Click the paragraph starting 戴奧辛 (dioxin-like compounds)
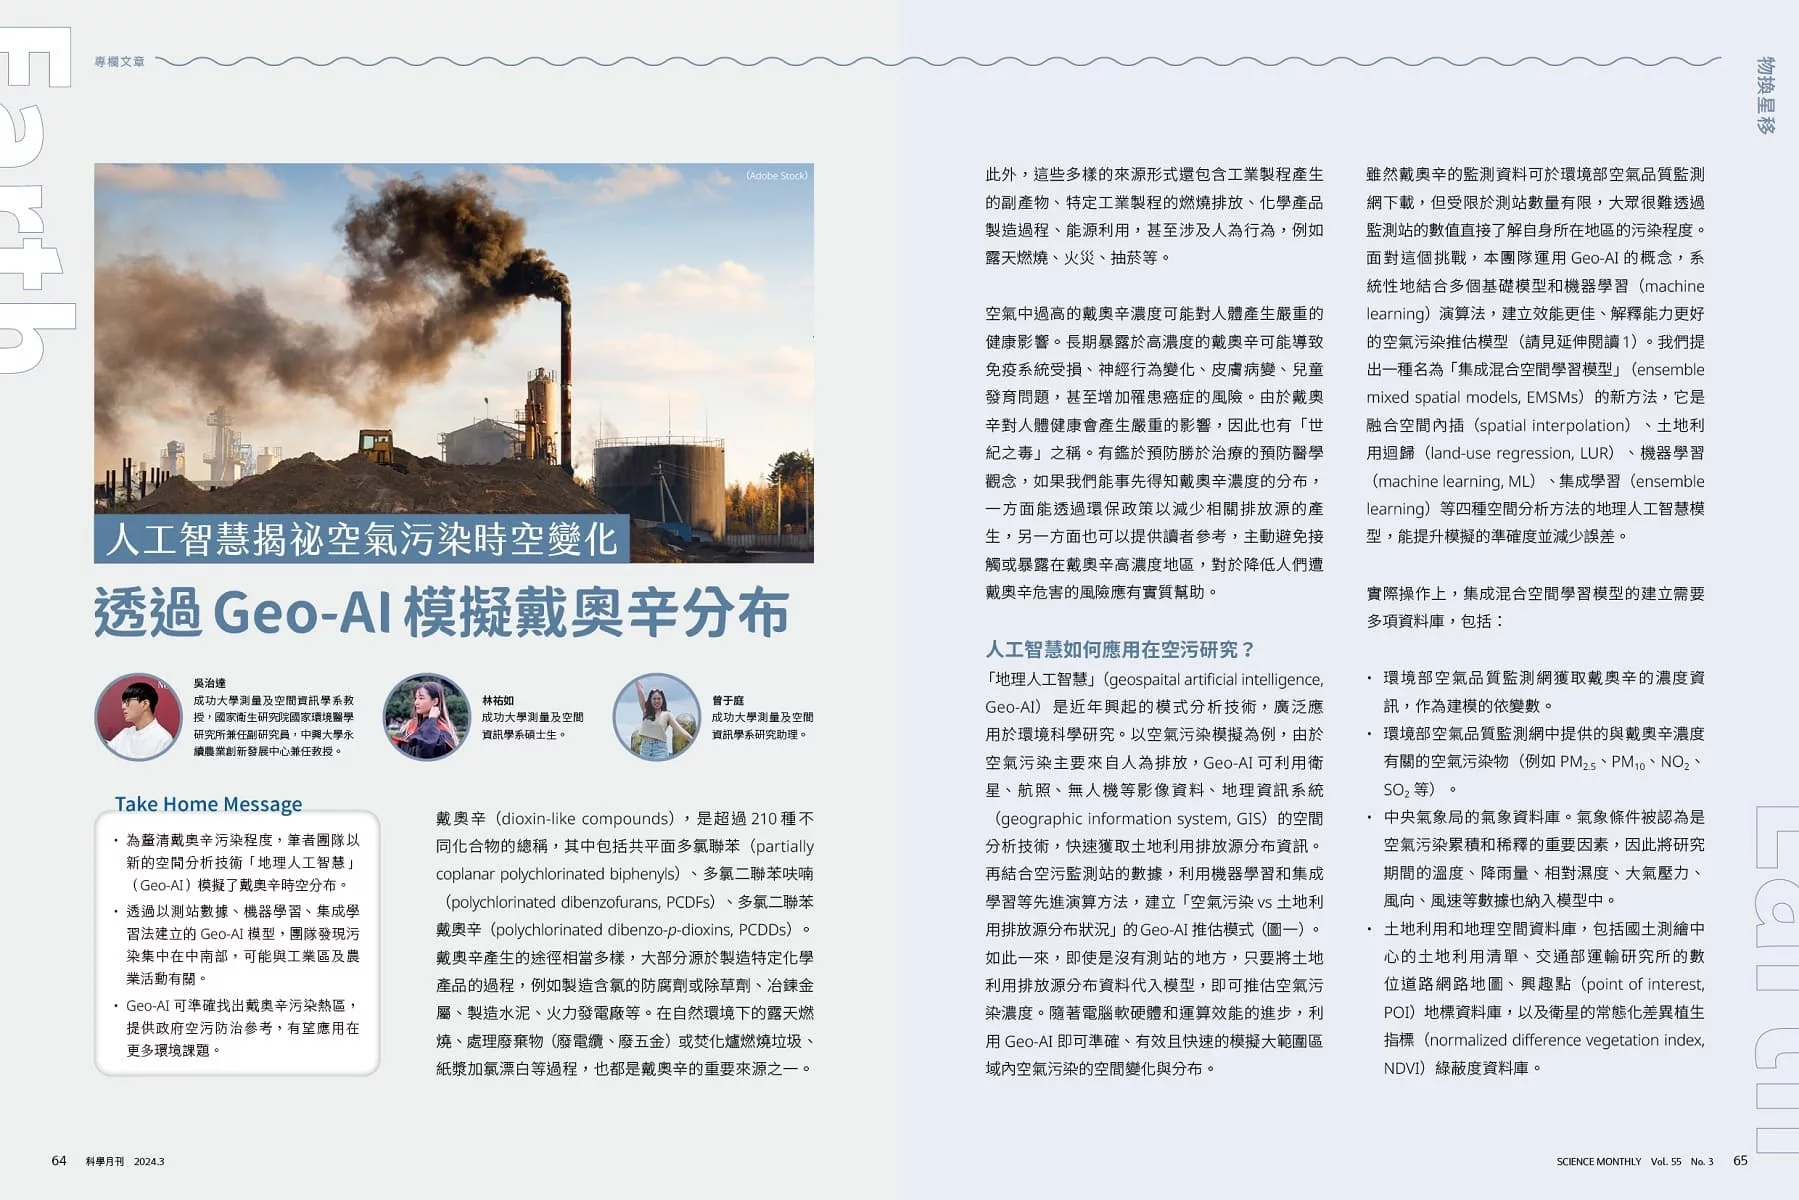This screenshot has height=1200, width=1799. click(625, 943)
